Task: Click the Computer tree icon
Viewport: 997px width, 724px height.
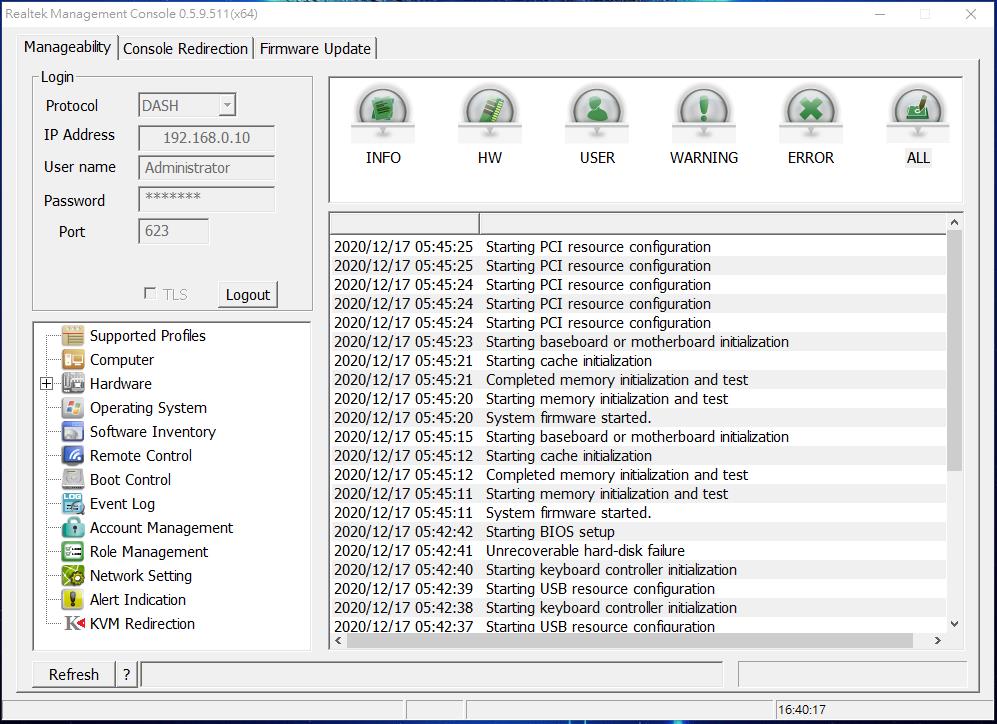Action: pos(73,360)
